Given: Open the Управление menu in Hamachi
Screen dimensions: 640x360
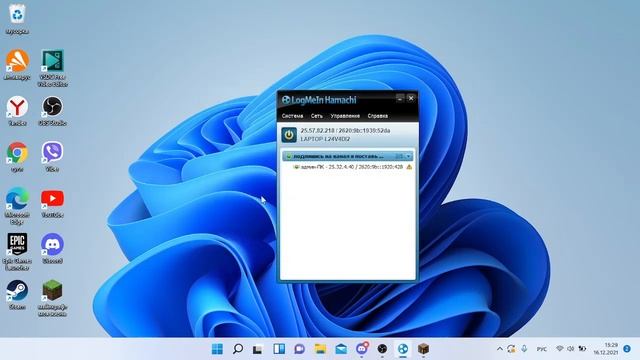Looking at the screenshot, I should tap(345, 116).
